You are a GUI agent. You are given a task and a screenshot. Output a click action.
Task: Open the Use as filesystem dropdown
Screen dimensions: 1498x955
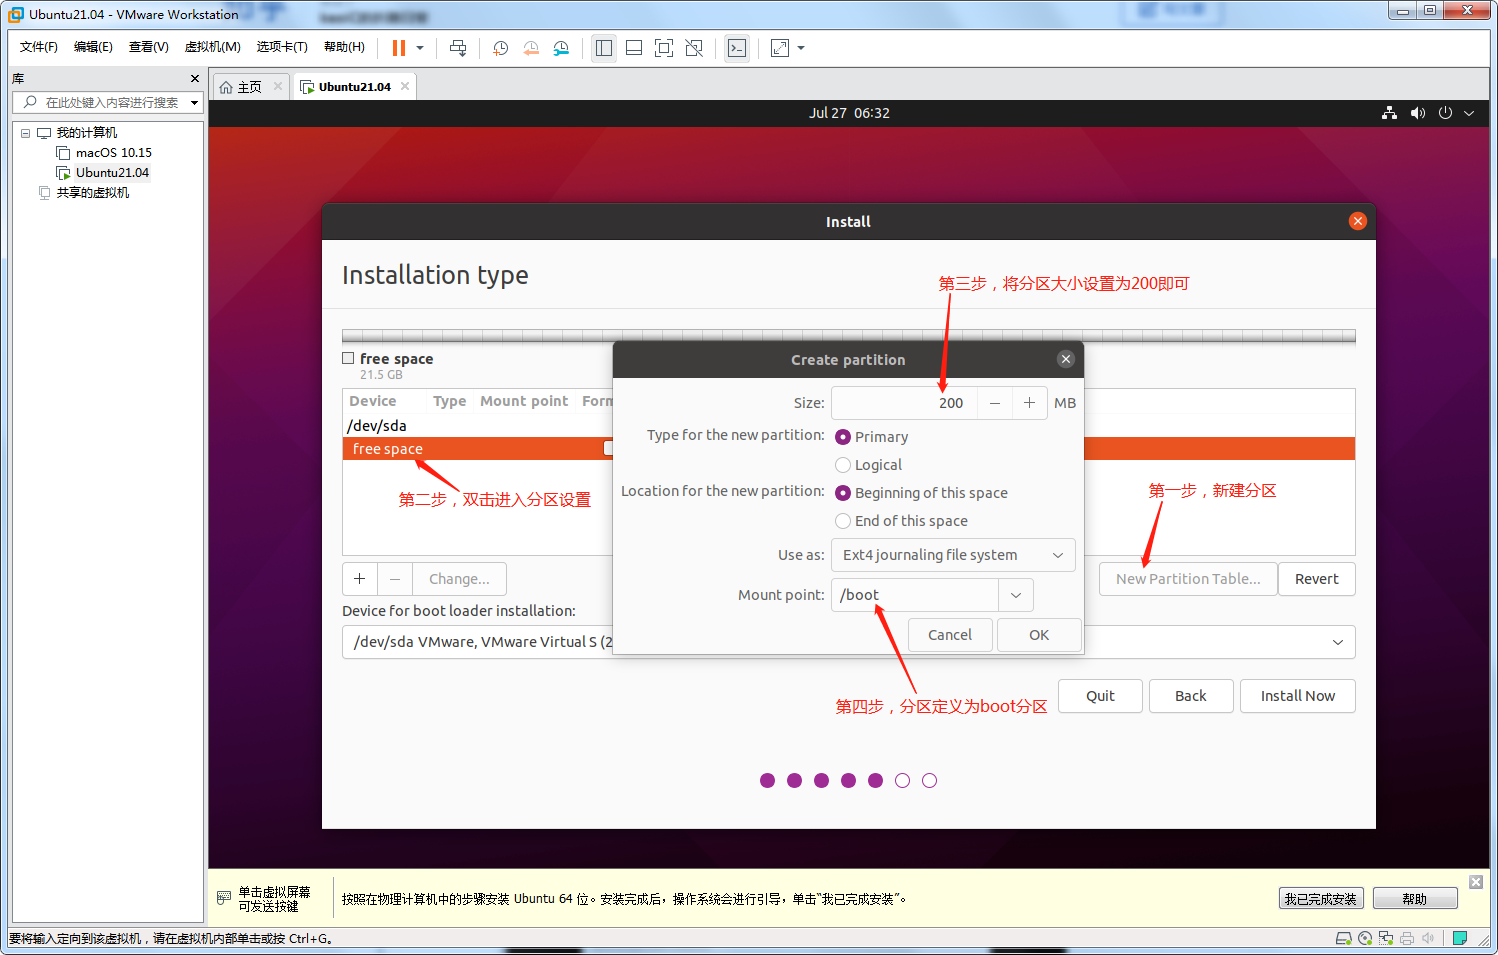point(953,555)
